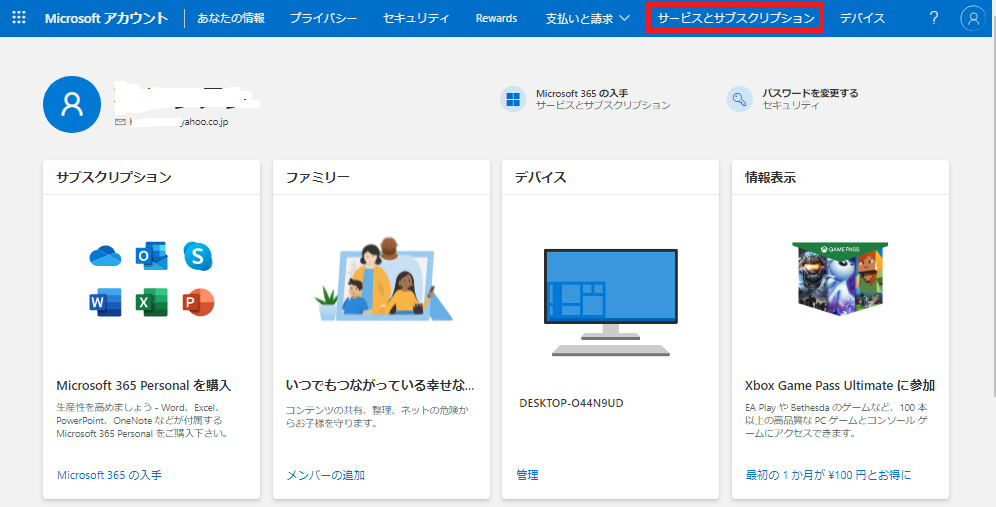Open the app launcher grid icon

coord(19,18)
